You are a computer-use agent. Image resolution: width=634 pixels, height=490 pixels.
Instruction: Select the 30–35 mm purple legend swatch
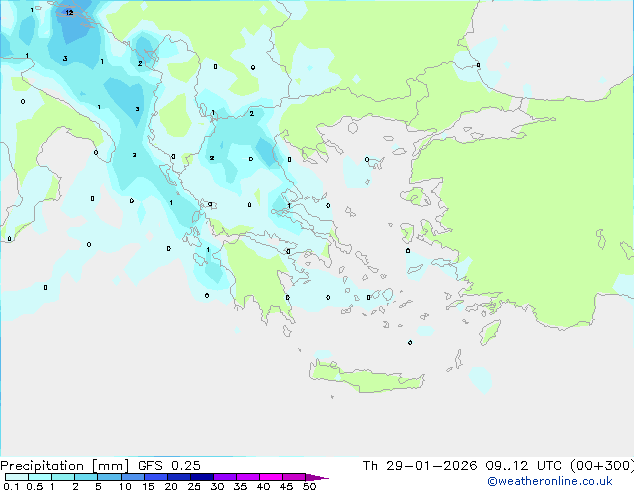[x=225, y=477]
